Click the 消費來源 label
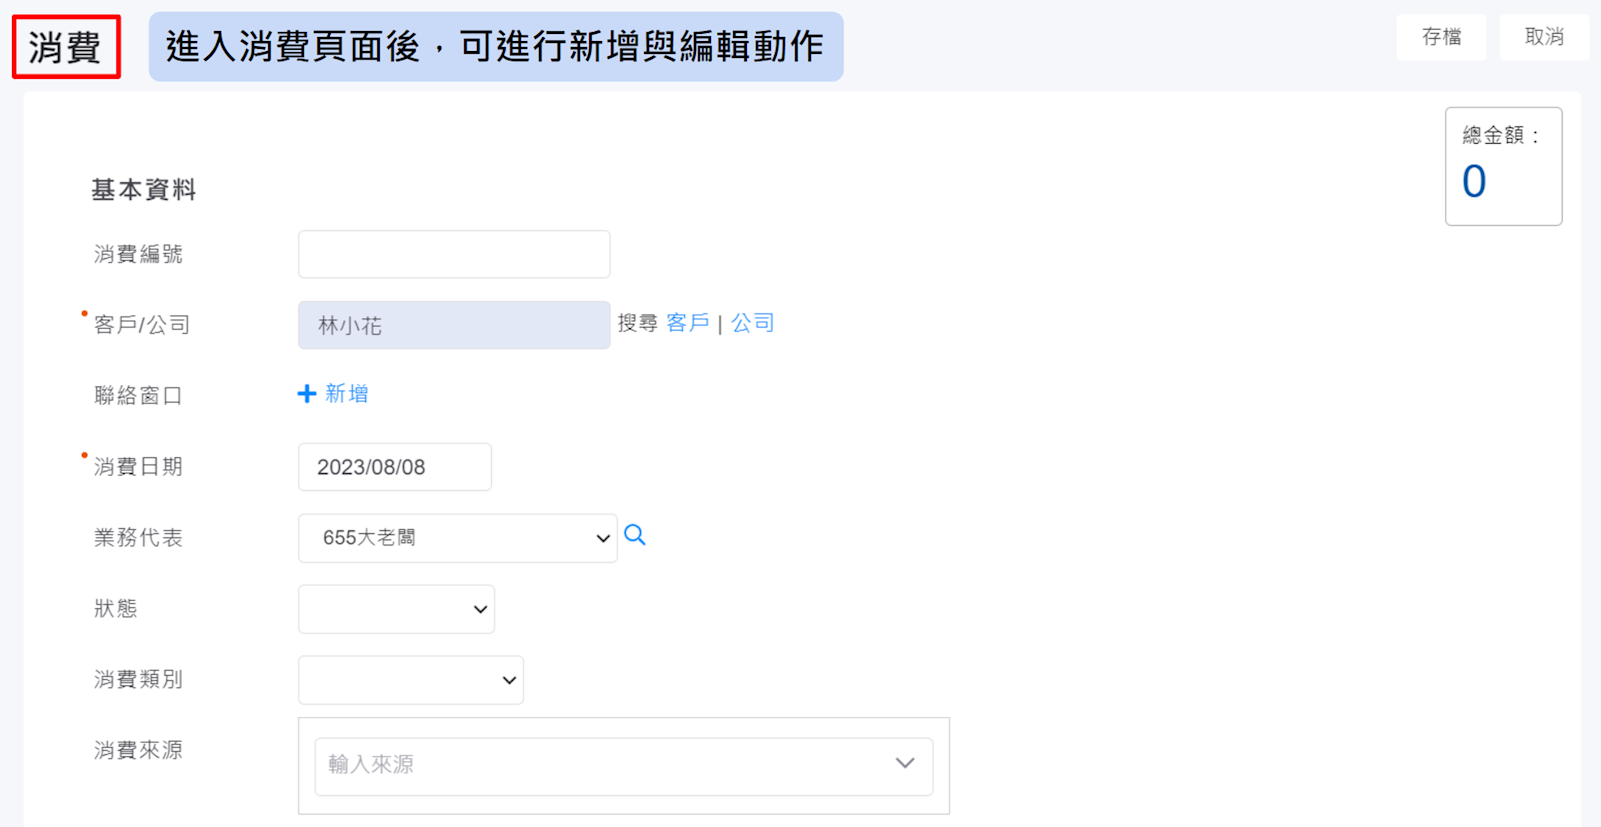The width and height of the screenshot is (1601, 827). pos(138,751)
